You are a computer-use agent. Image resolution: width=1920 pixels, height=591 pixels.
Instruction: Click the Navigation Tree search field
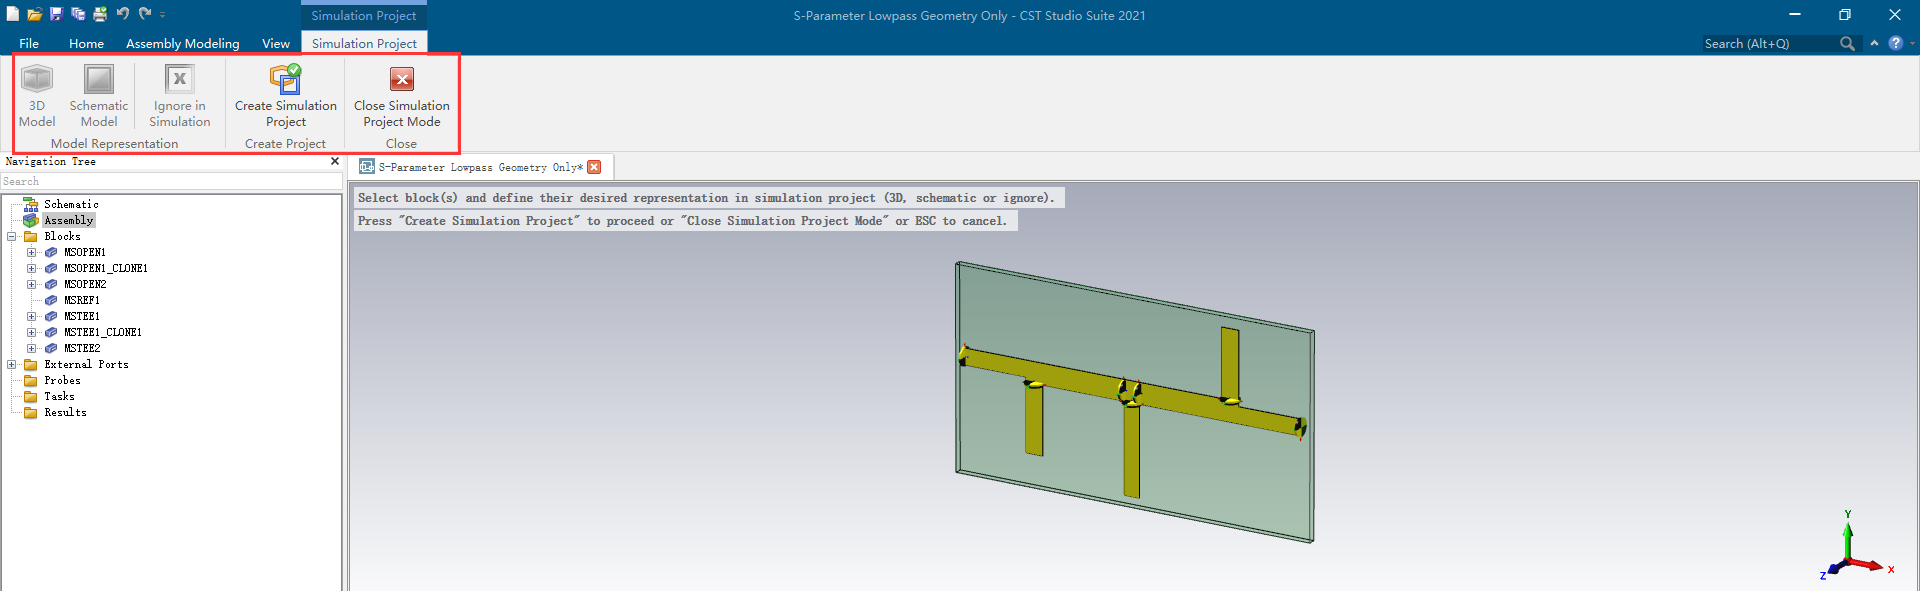[171, 181]
